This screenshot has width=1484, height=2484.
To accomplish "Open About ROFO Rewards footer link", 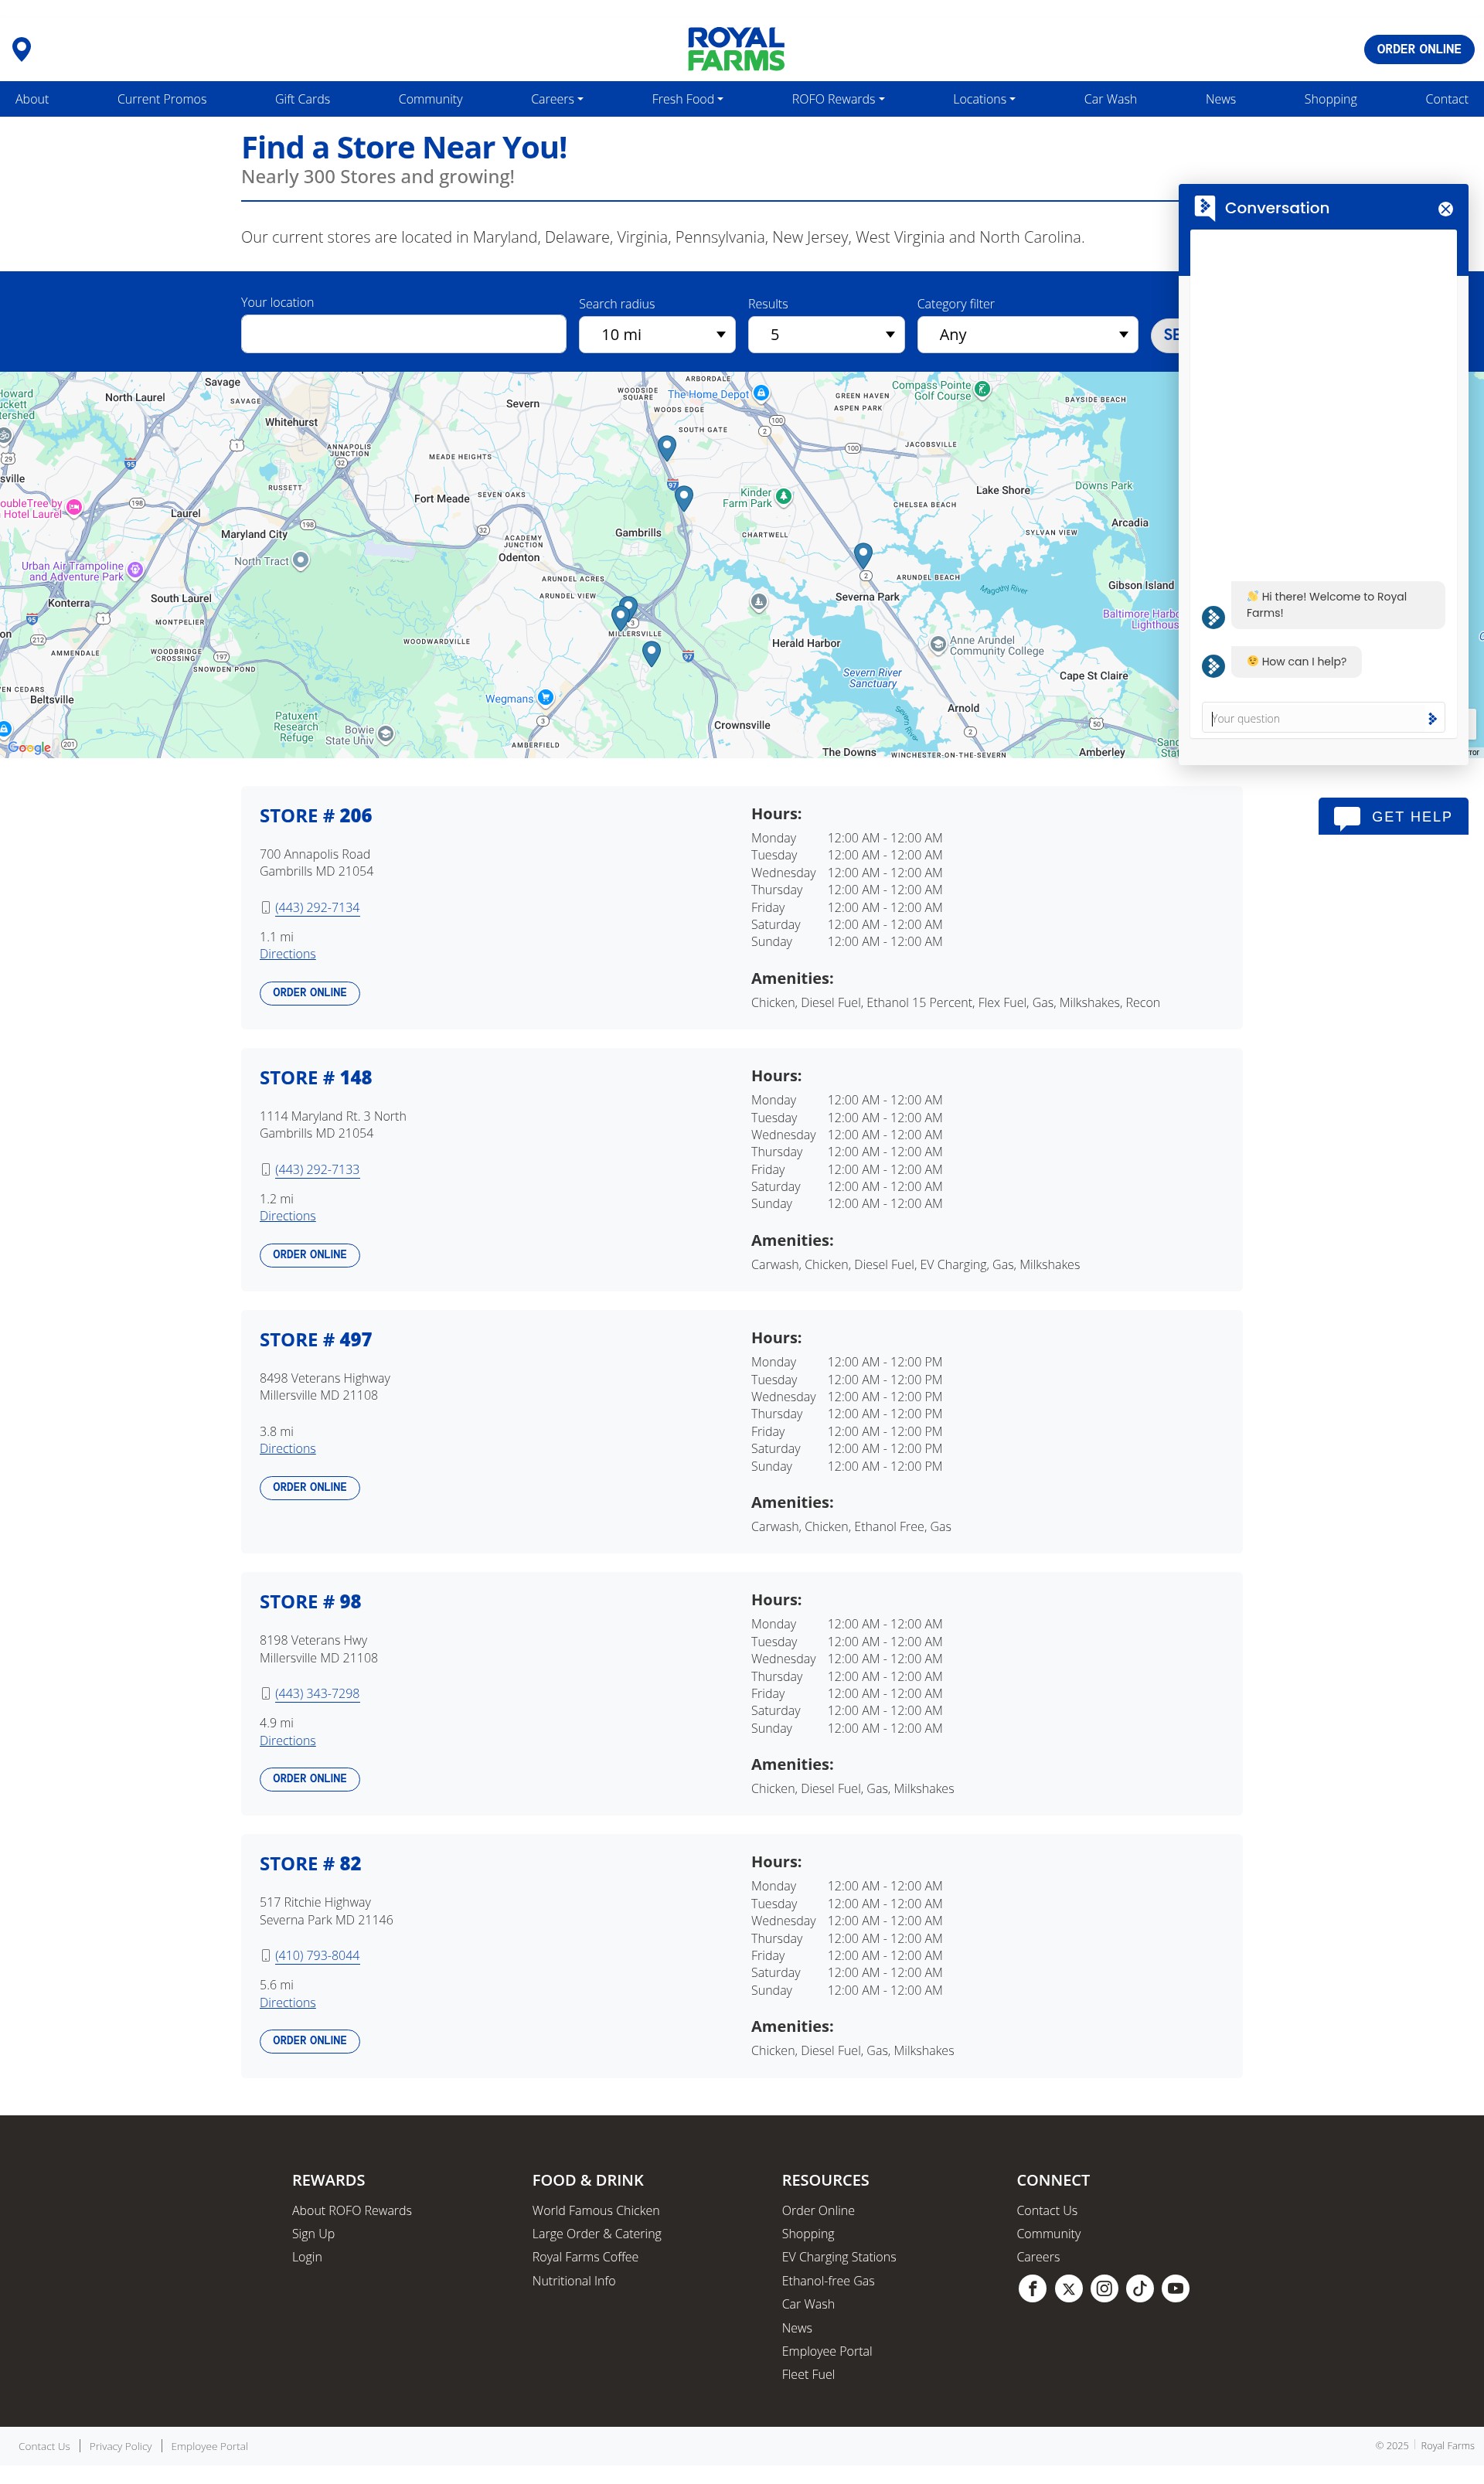I will (x=351, y=2210).
